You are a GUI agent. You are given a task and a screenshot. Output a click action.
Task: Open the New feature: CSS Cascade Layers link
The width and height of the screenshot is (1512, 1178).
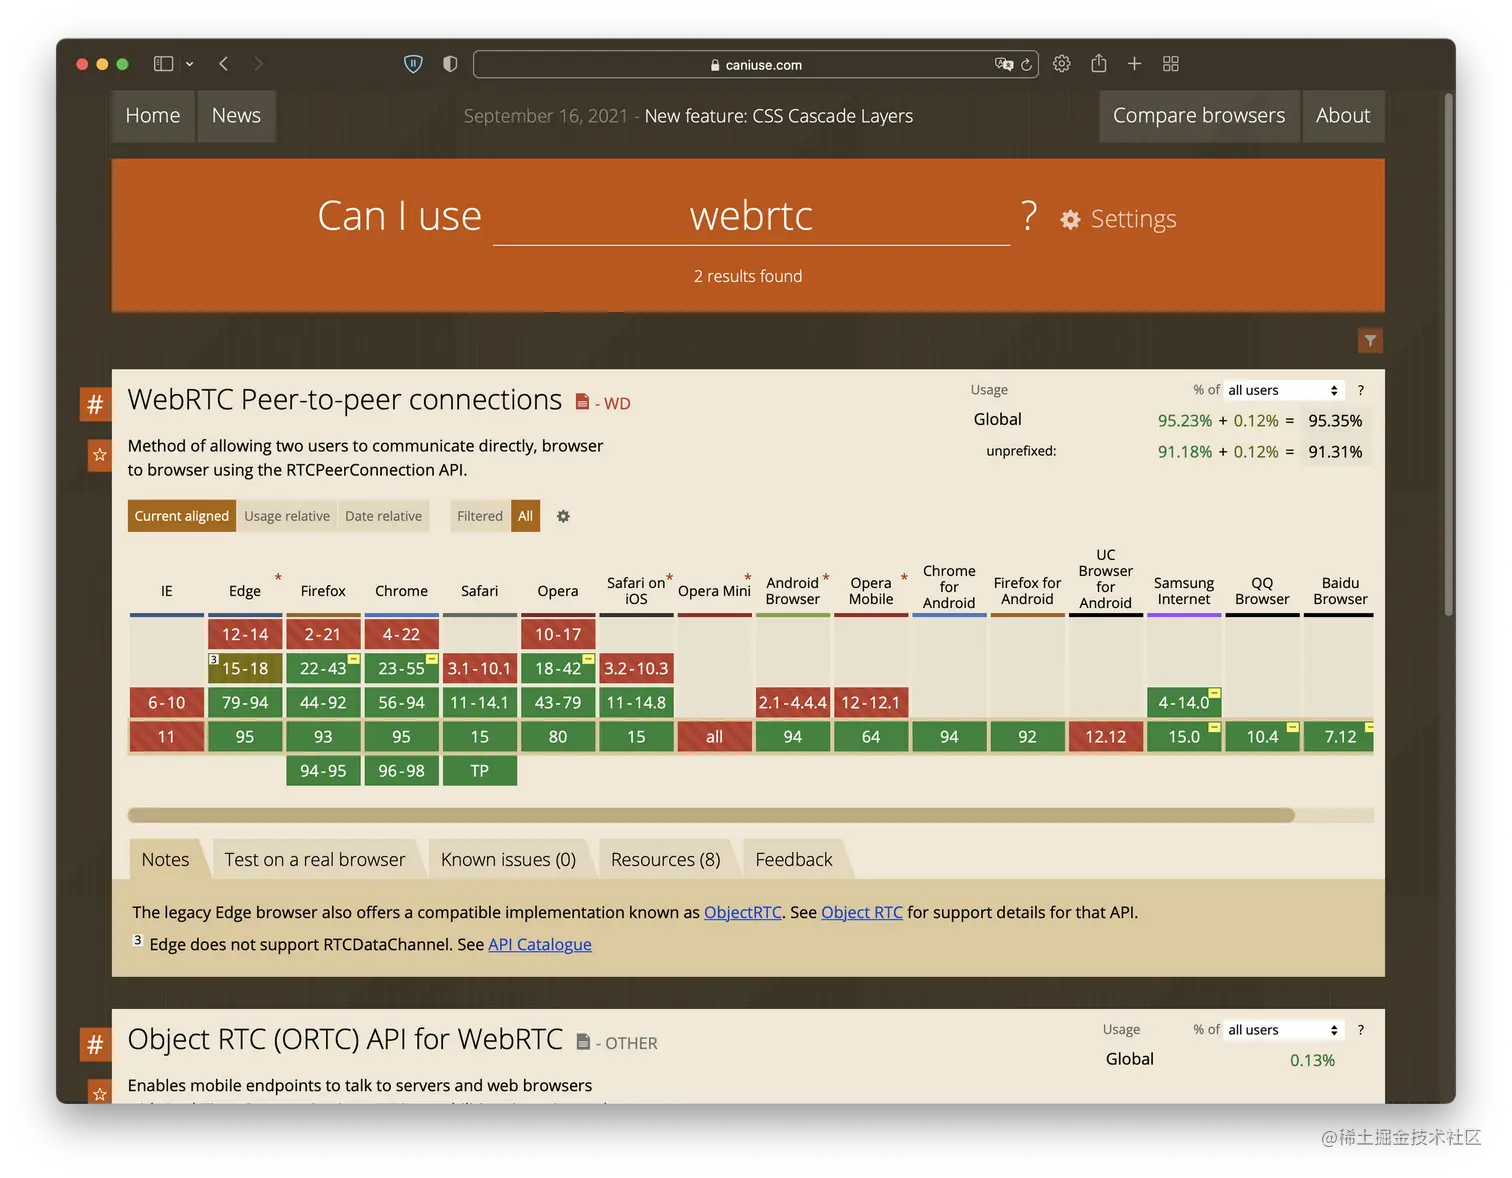point(779,116)
